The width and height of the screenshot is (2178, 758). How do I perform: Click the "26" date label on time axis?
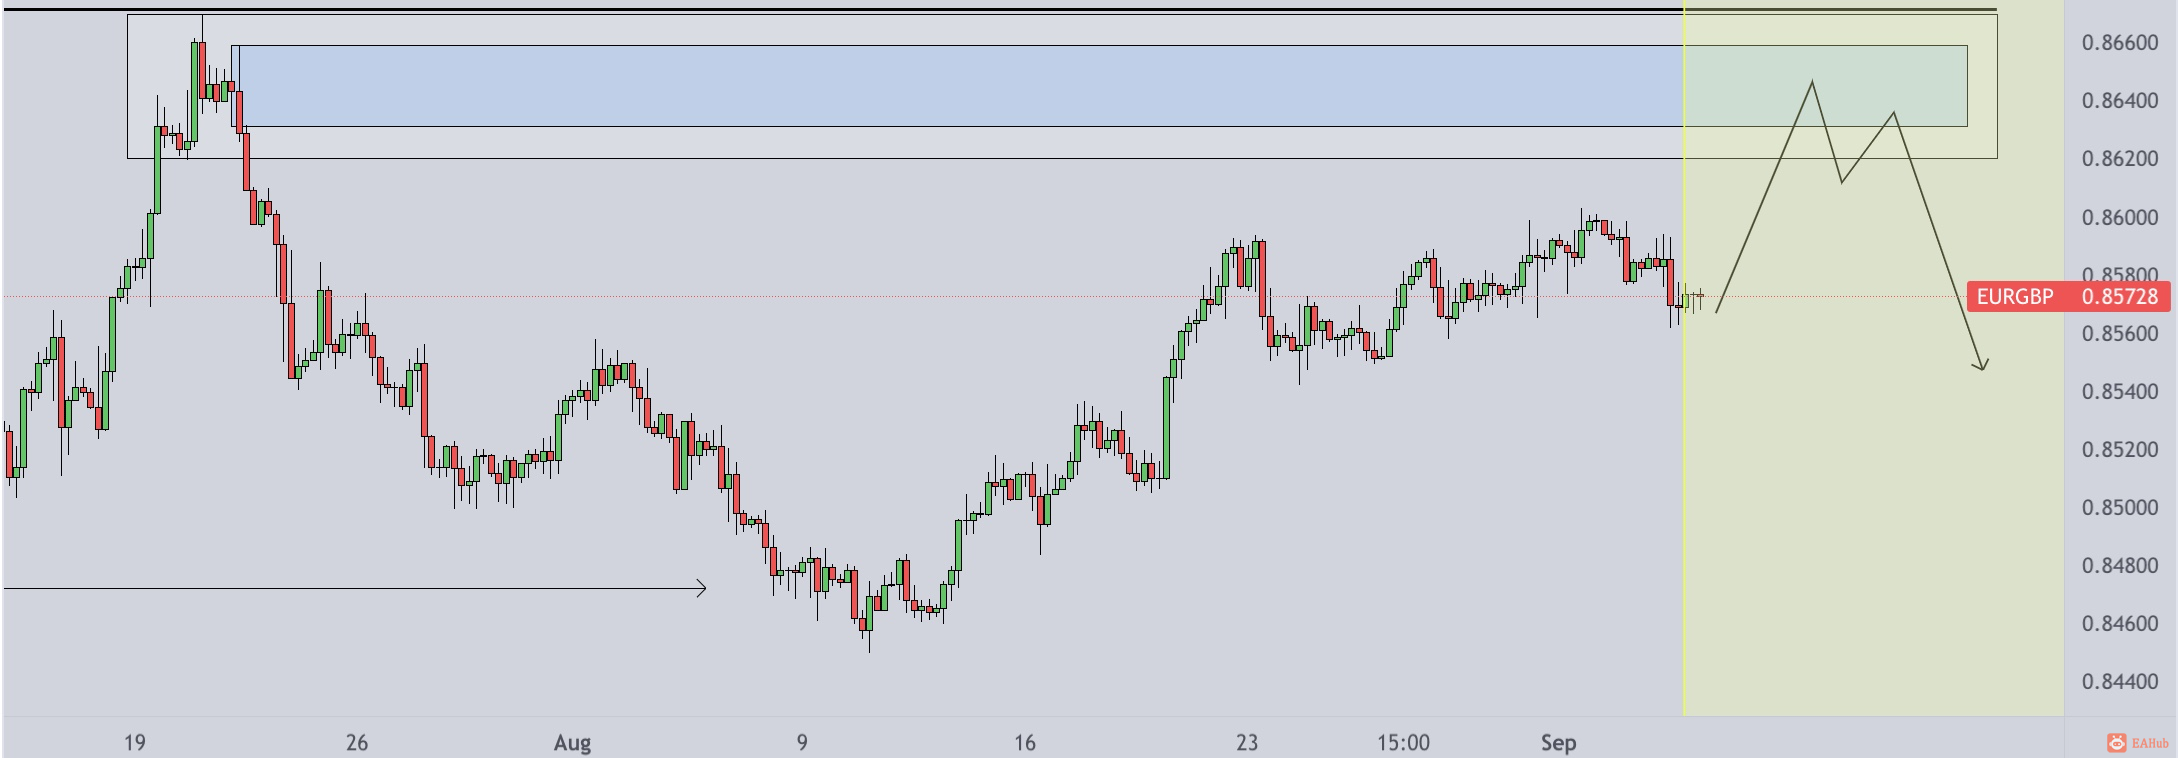pyautogui.click(x=357, y=743)
